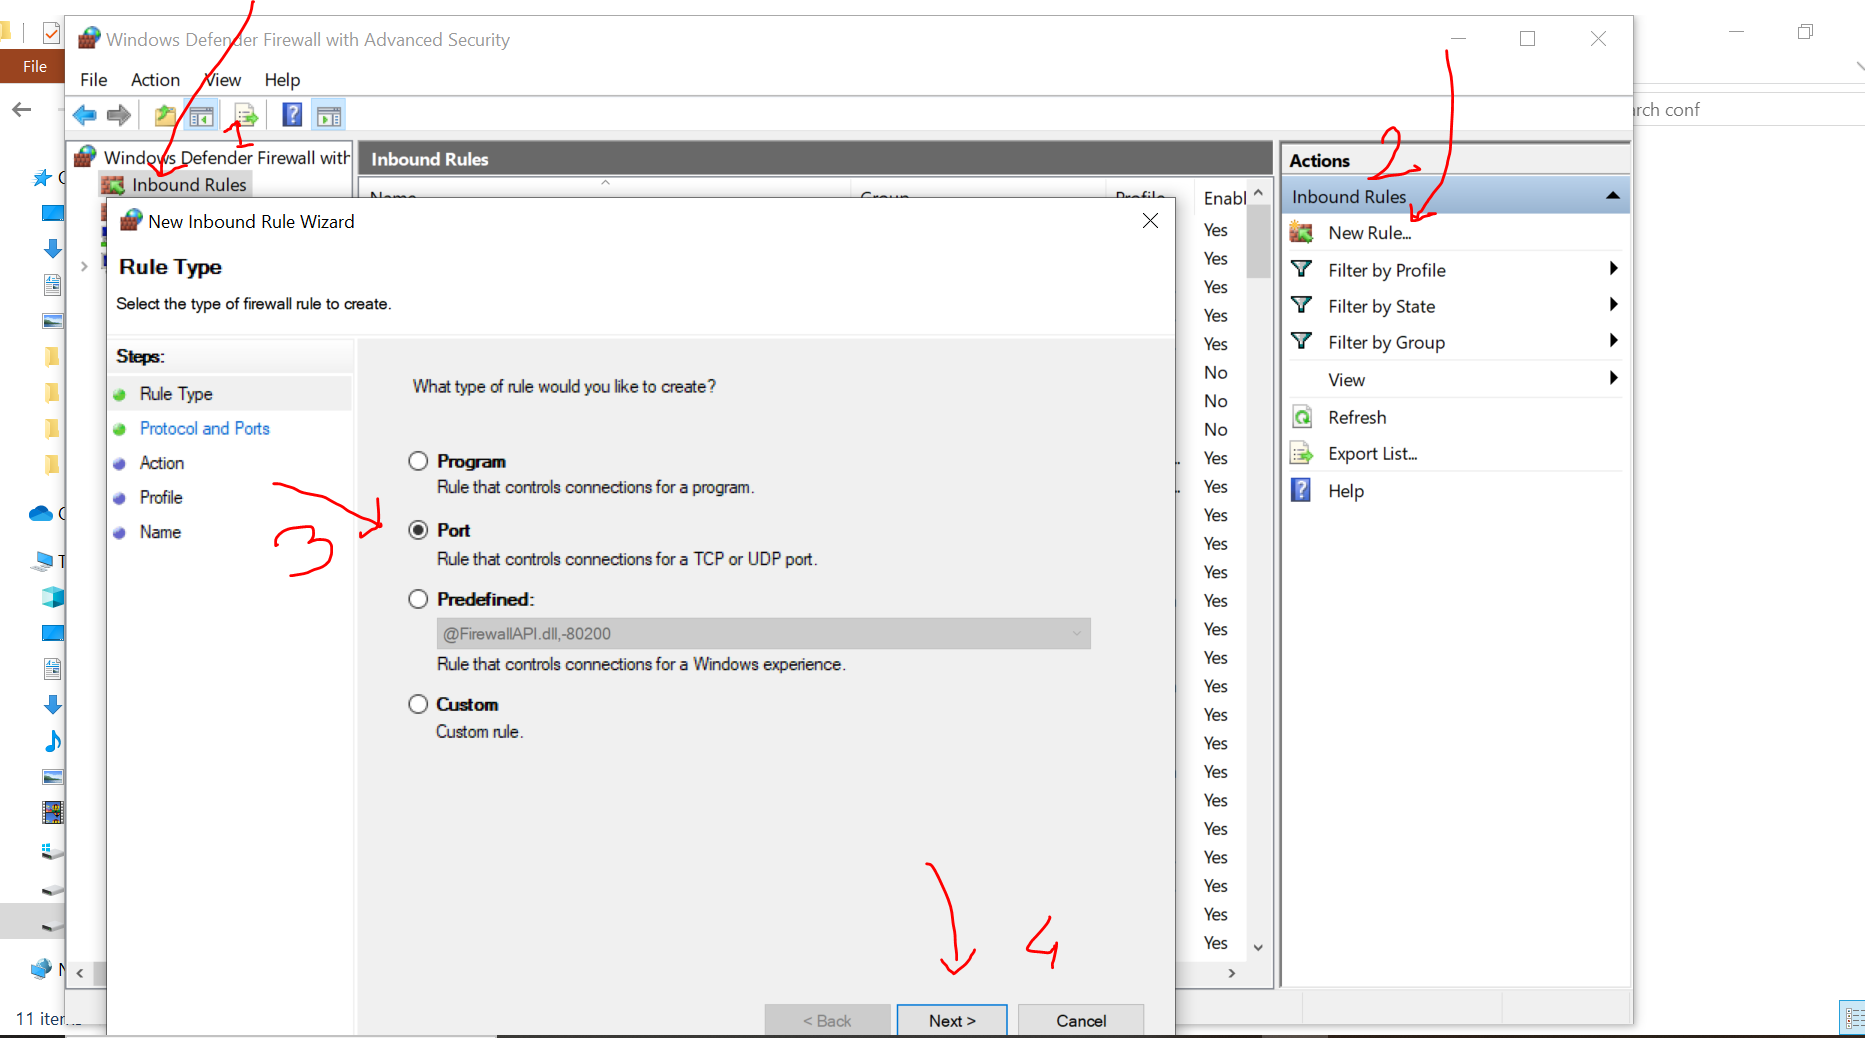Expand the Filter by Profile submenu
The width and height of the screenshot is (1865, 1038).
1613,268
